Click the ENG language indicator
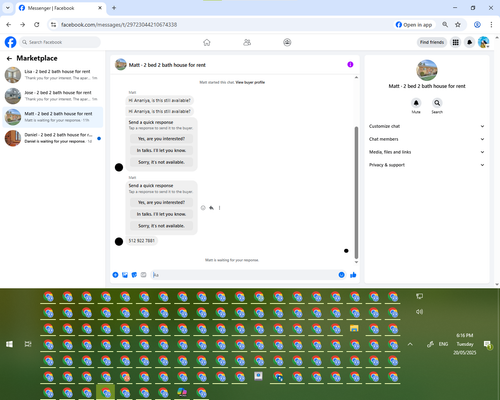This screenshot has width=500, height=400. pyautogui.click(x=443, y=344)
